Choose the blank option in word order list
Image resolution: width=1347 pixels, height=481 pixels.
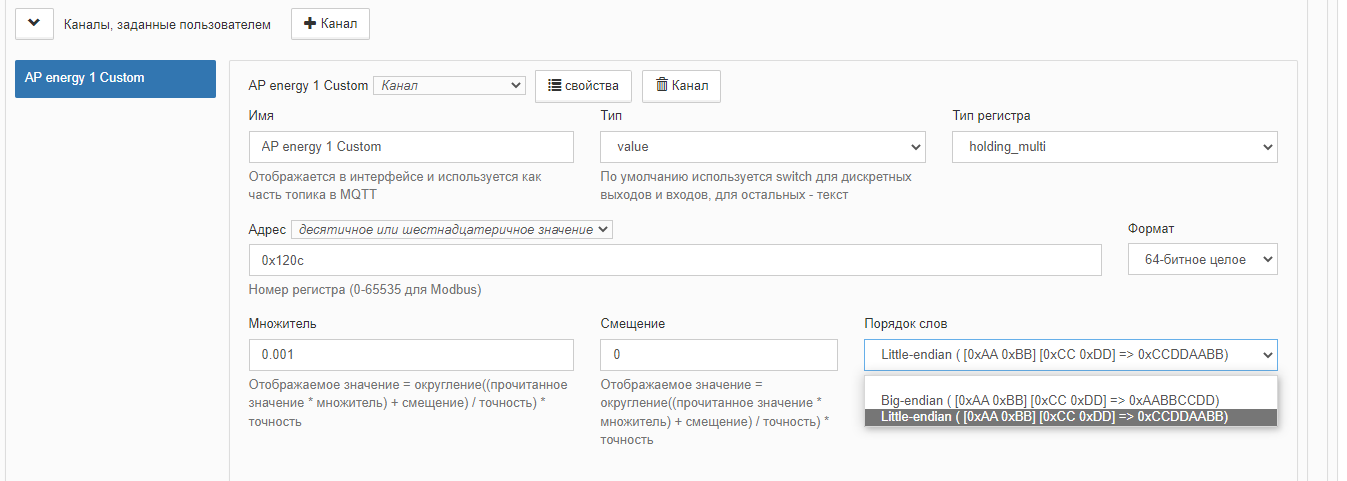point(1071,384)
